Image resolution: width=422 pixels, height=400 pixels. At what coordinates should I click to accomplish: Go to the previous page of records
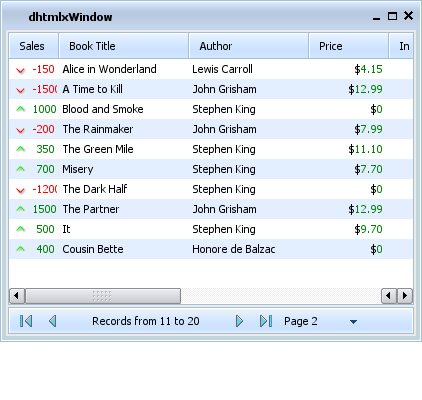coord(53,321)
